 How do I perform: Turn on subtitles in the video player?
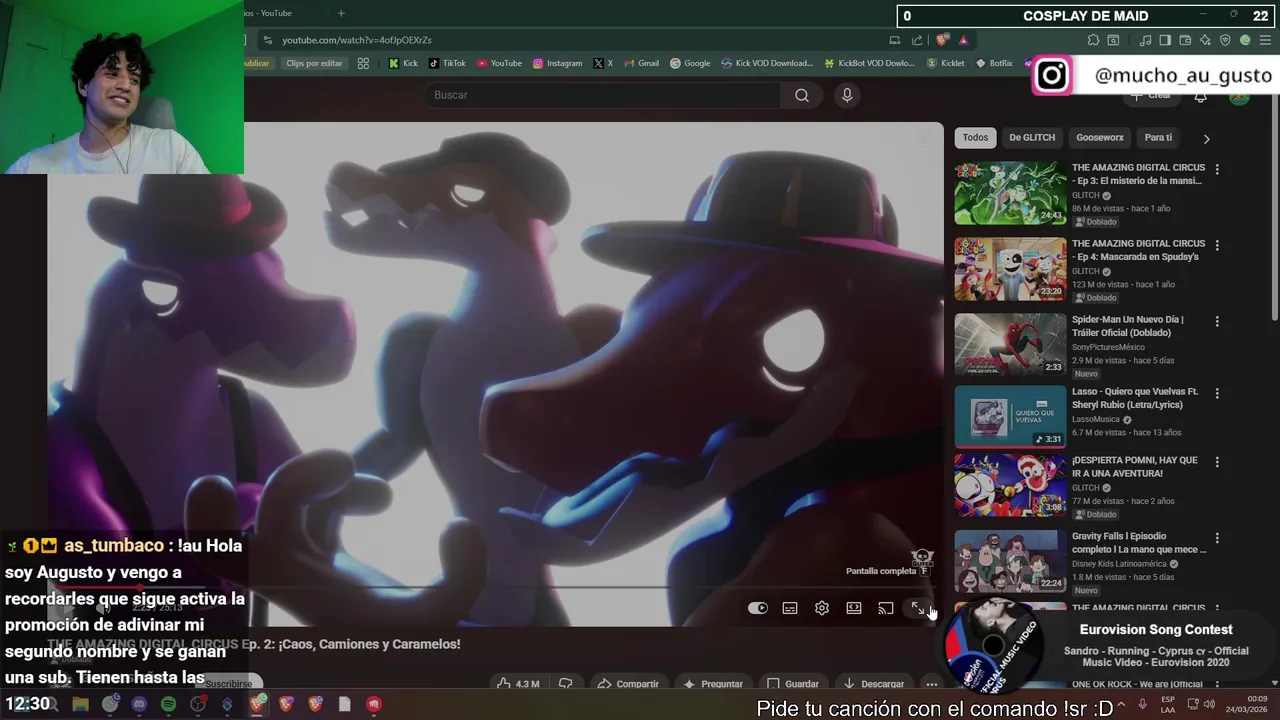click(x=790, y=608)
